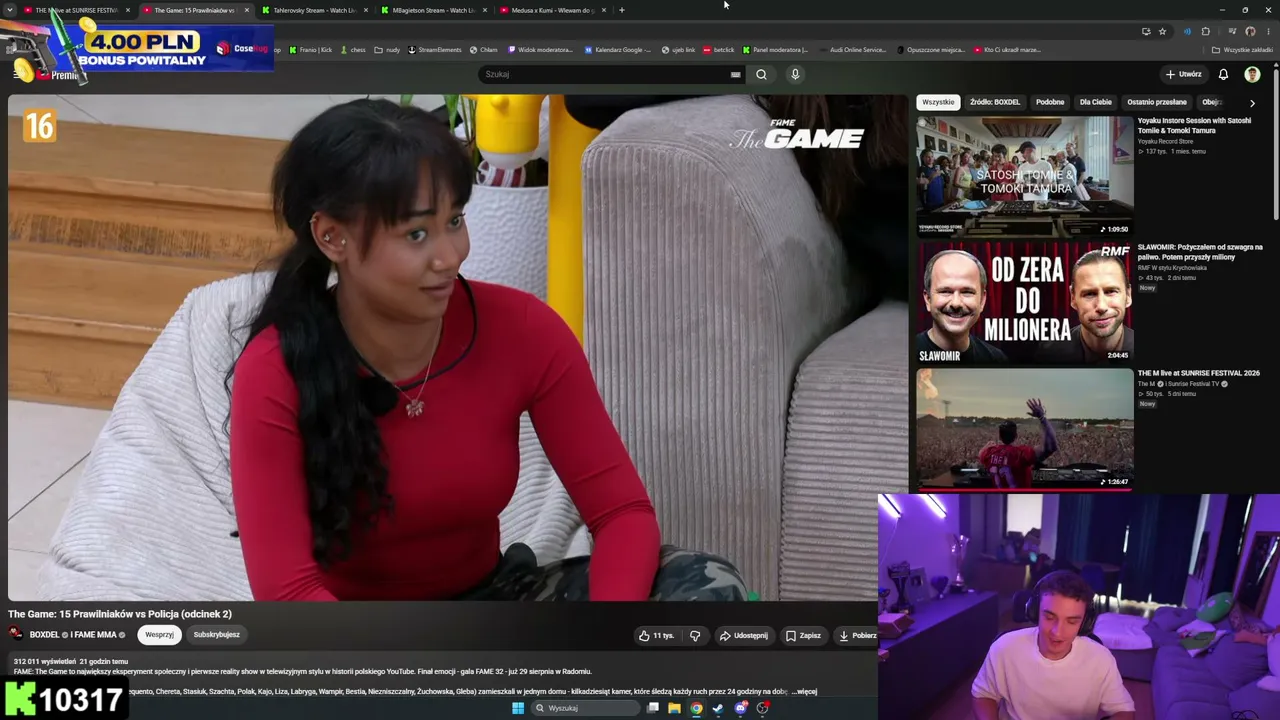The height and width of the screenshot is (720, 1280).
Task: Open the 'OD ZERA DO MILIONERA' video thumbnail
Action: click(x=1025, y=302)
